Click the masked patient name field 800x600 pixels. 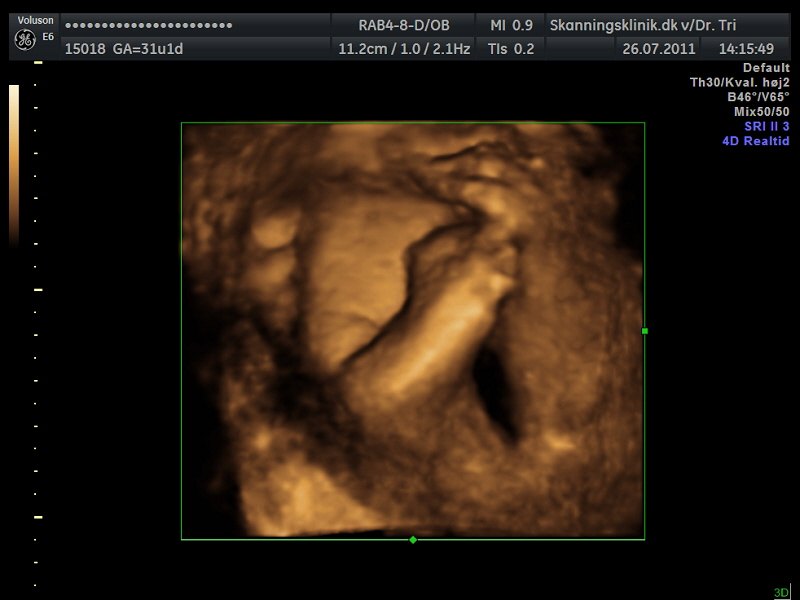point(149,25)
